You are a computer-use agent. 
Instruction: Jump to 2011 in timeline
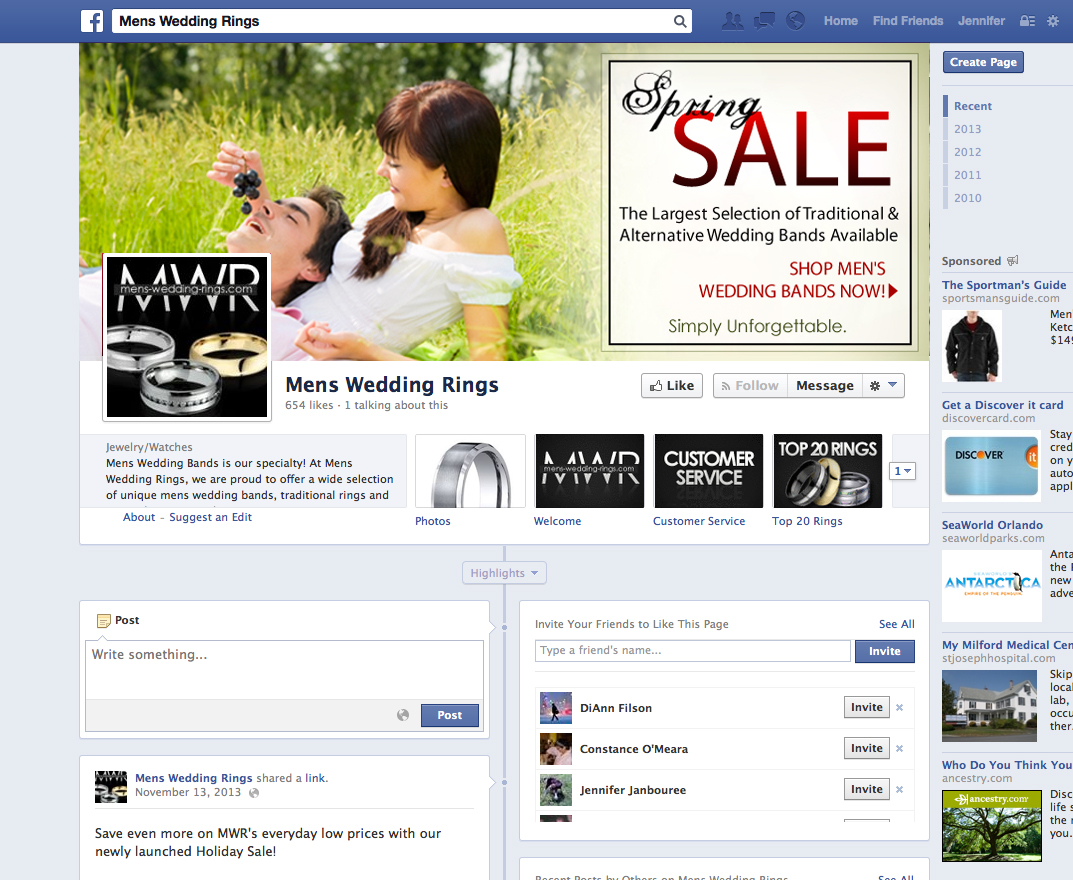coord(968,175)
